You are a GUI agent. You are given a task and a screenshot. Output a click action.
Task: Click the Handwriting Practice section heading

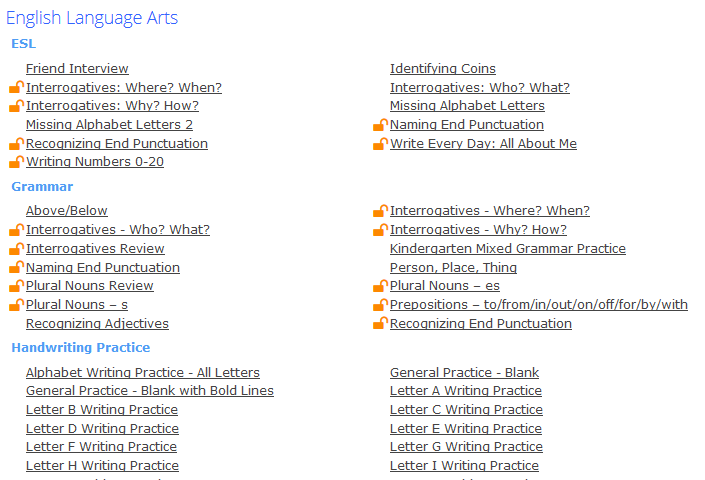[81, 347]
